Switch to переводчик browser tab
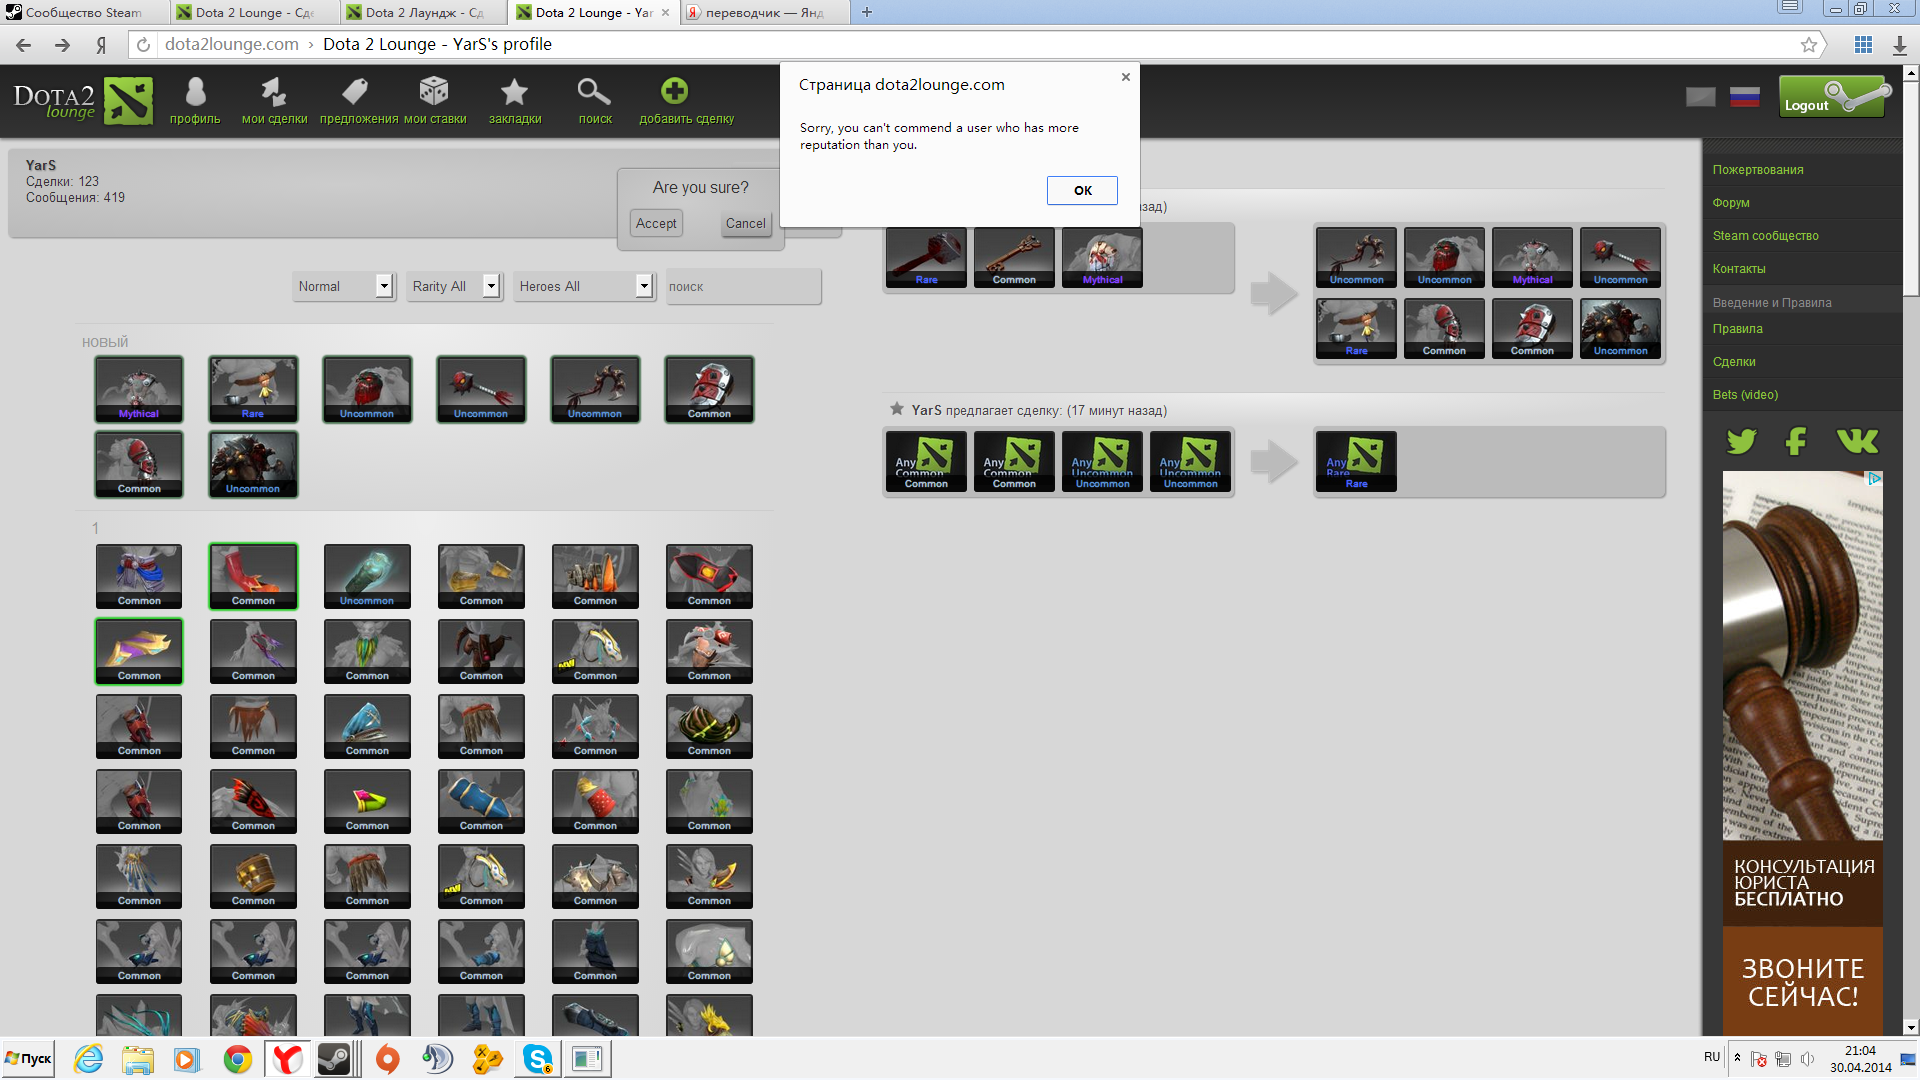 pyautogui.click(x=764, y=12)
